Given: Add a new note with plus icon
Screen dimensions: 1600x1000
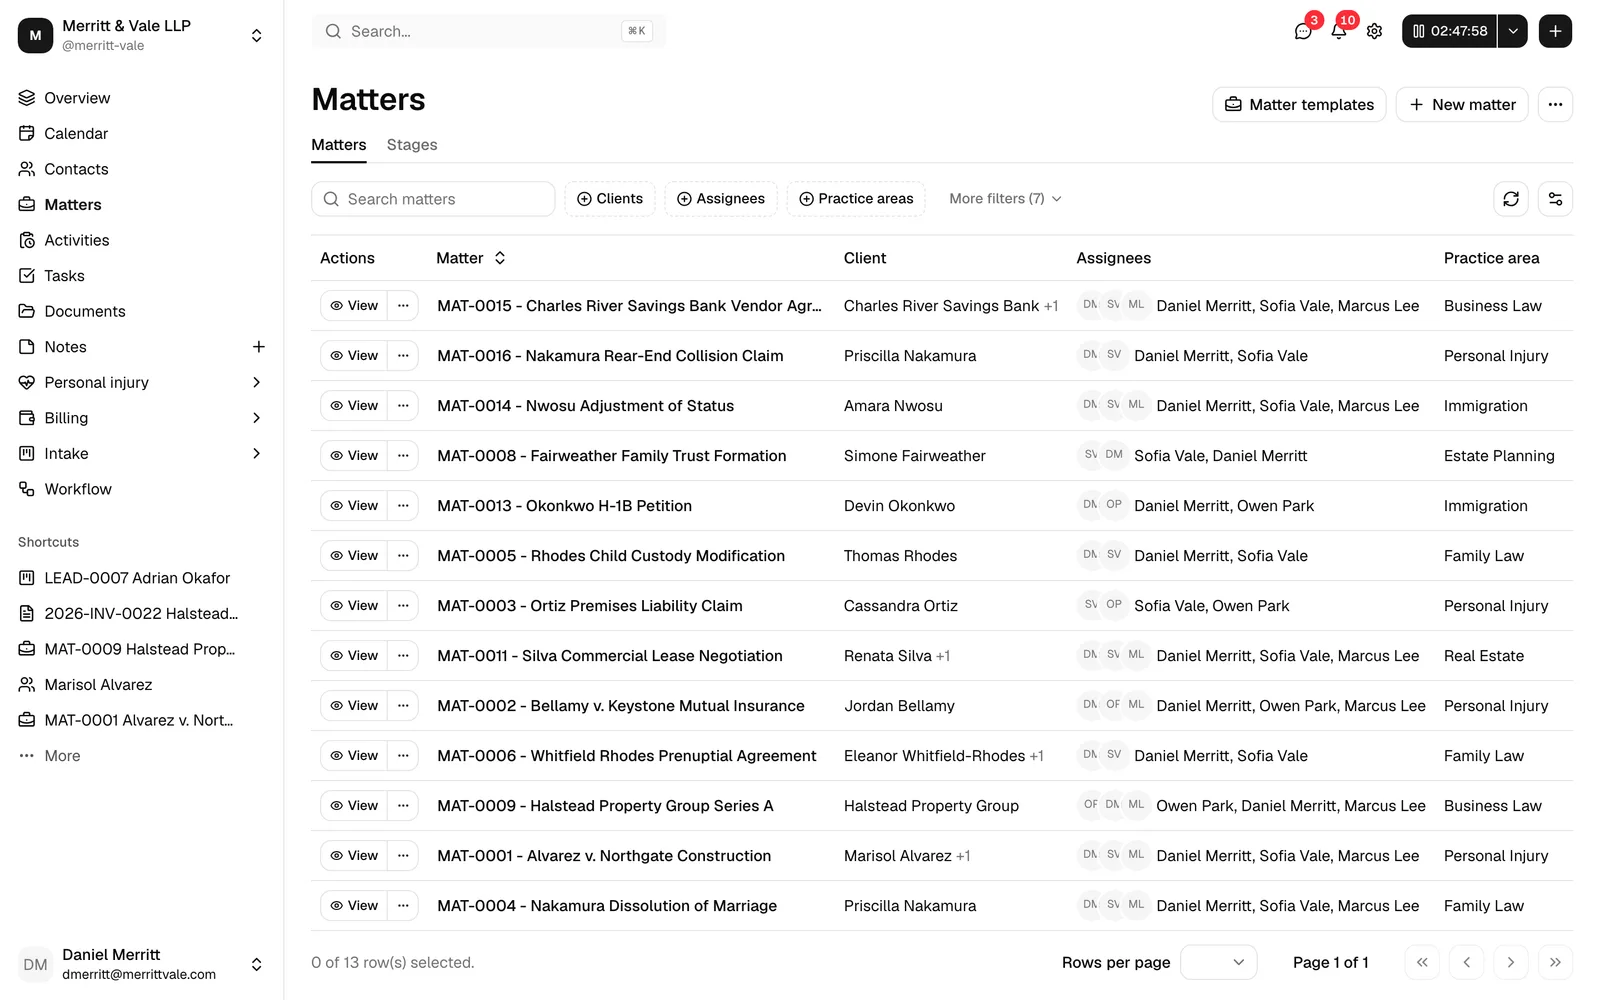Looking at the screenshot, I should pos(259,347).
